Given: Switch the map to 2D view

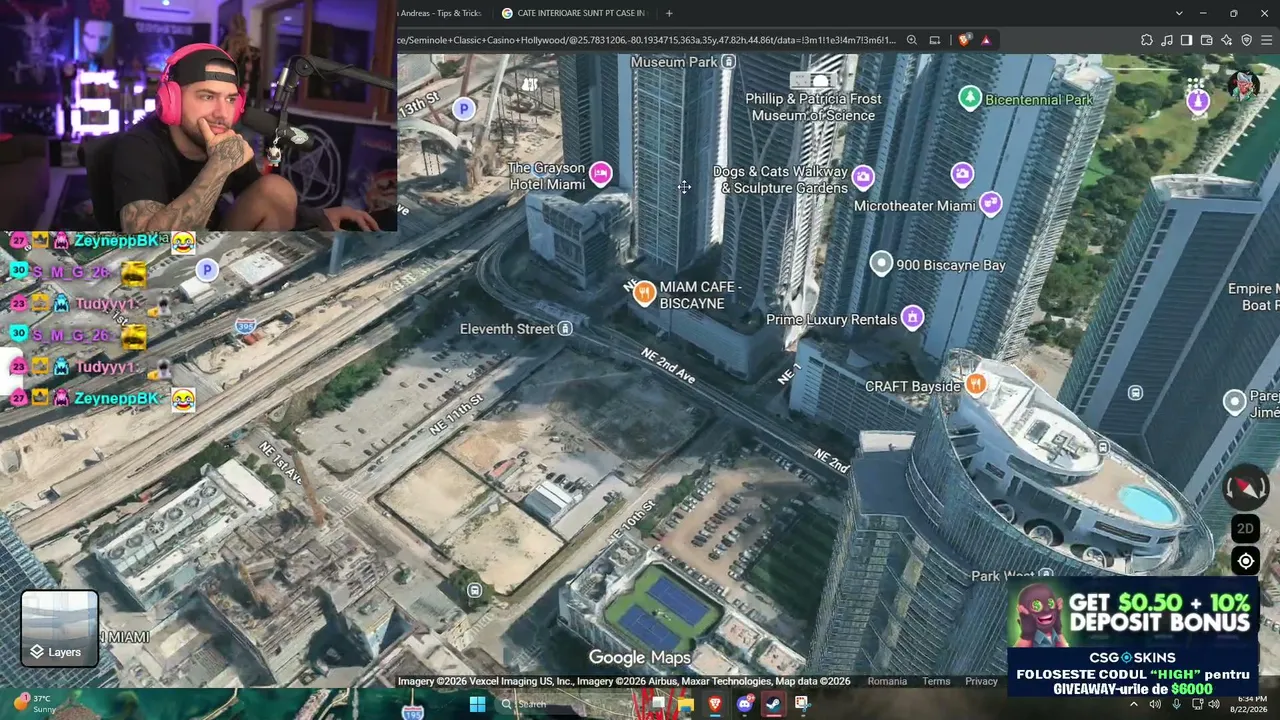Looking at the screenshot, I should (x=1246, y=528).
